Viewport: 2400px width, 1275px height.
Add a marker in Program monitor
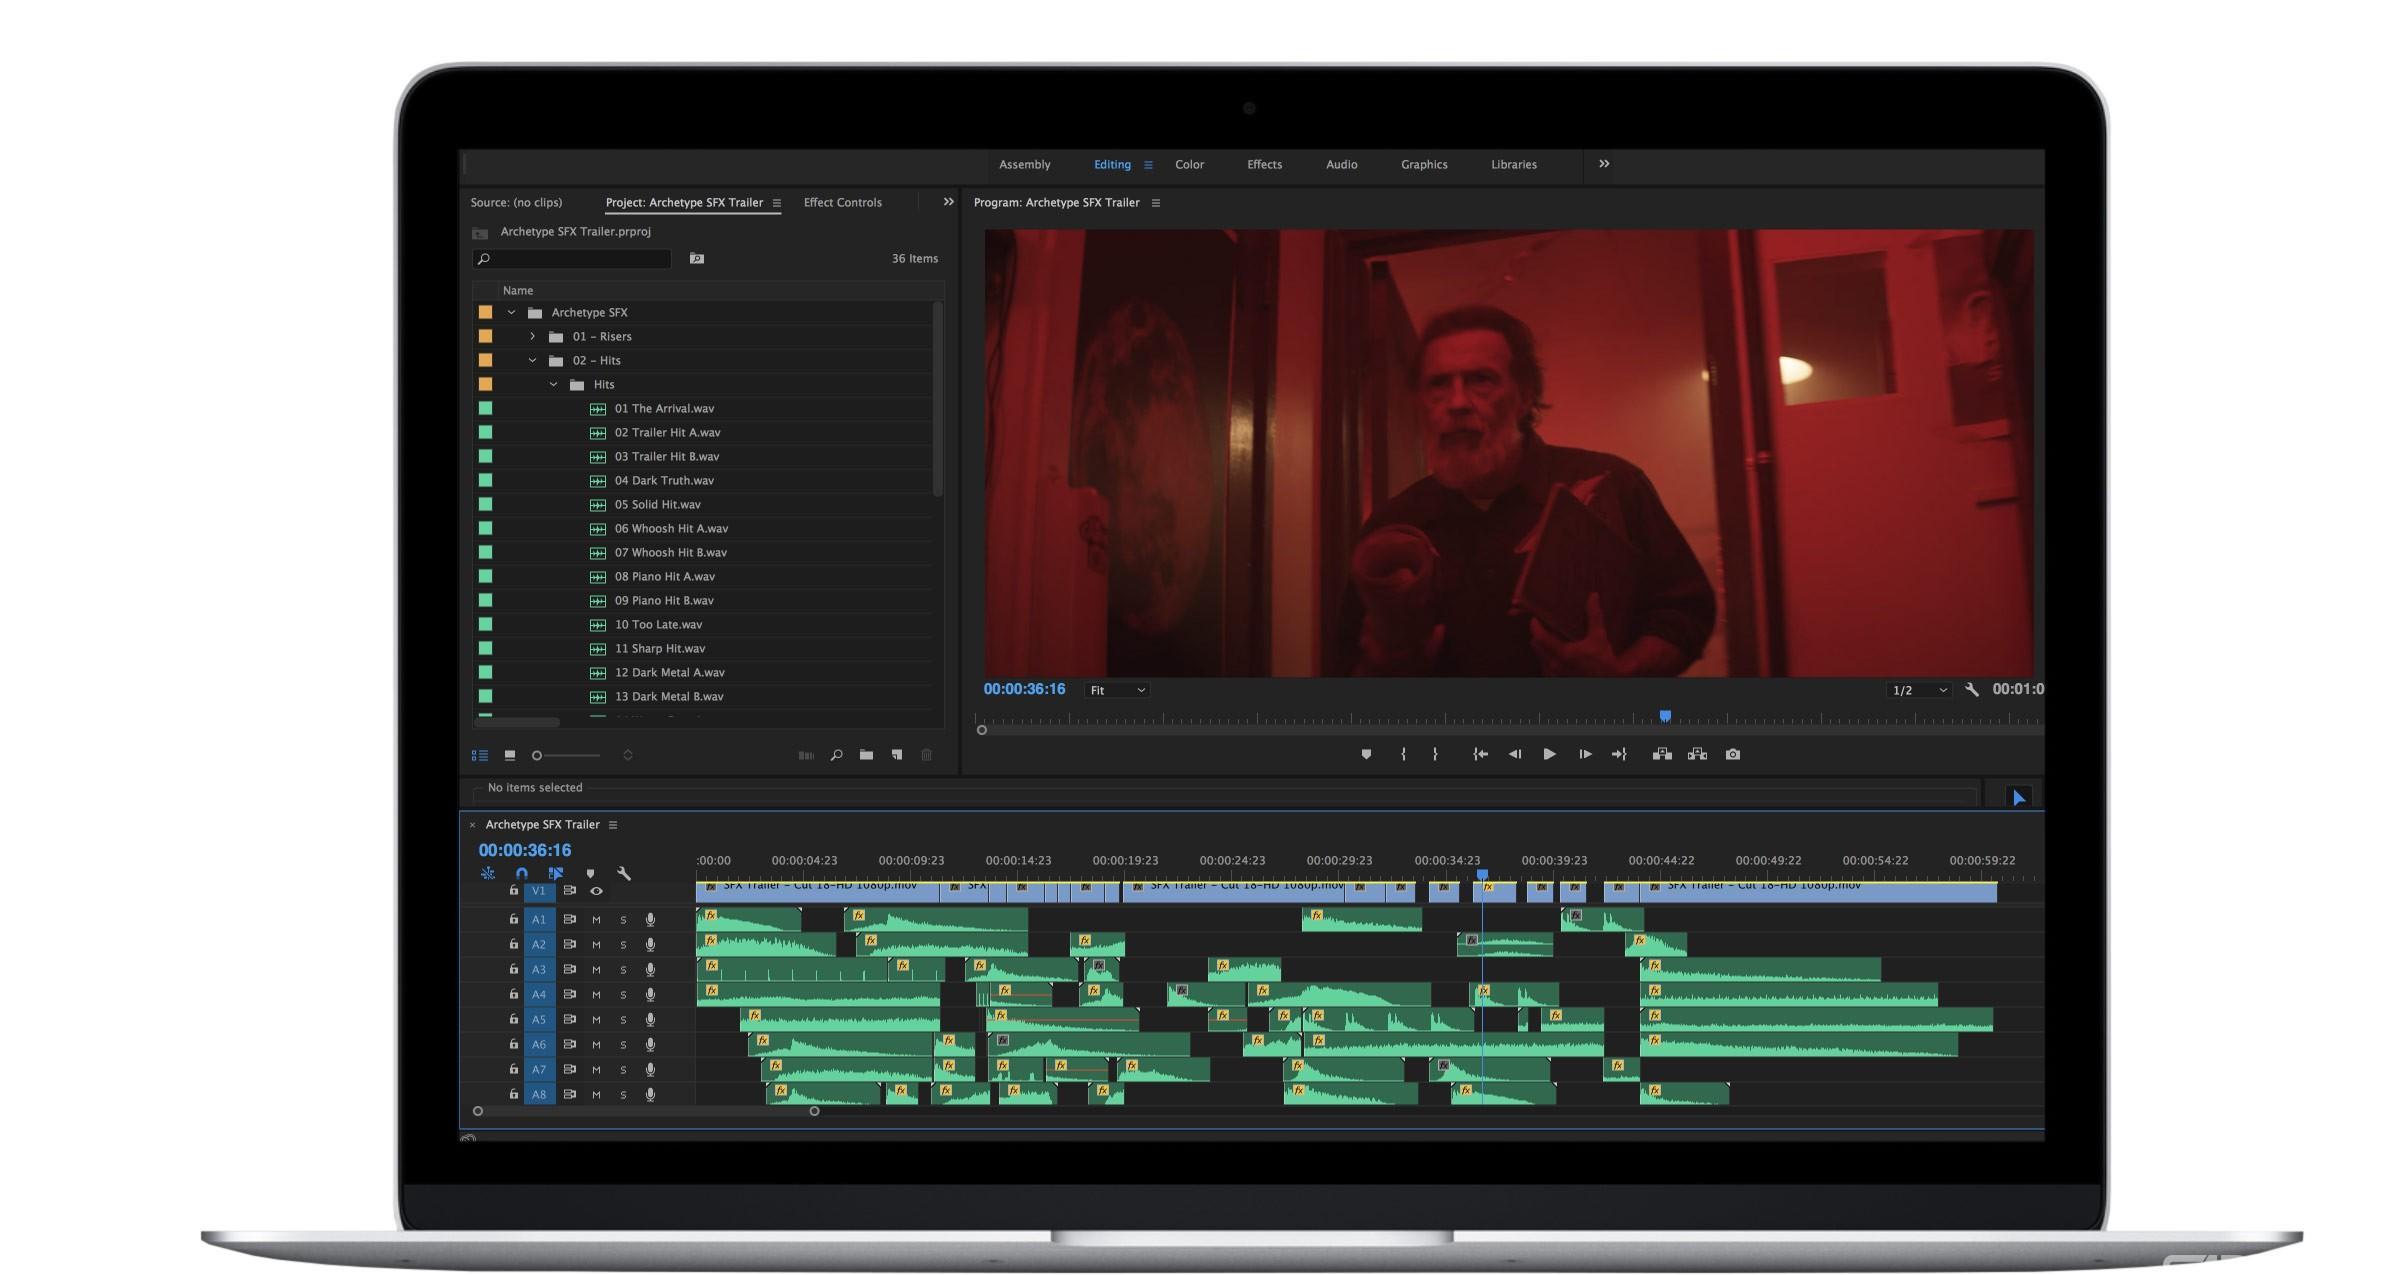(1366, 754)
